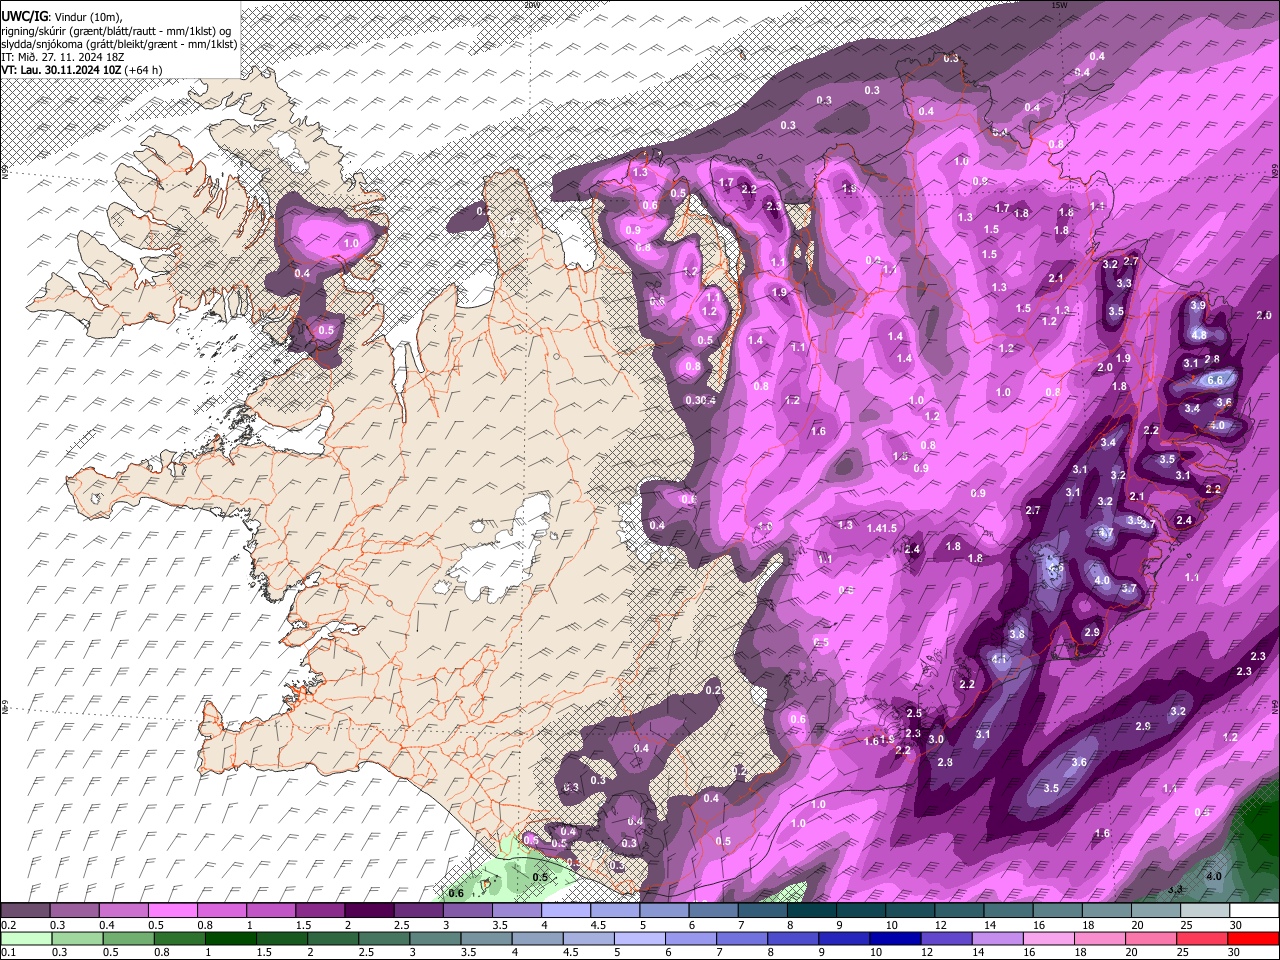Click the "slydda/snjókoma" snow legend description line

point(119,44)
